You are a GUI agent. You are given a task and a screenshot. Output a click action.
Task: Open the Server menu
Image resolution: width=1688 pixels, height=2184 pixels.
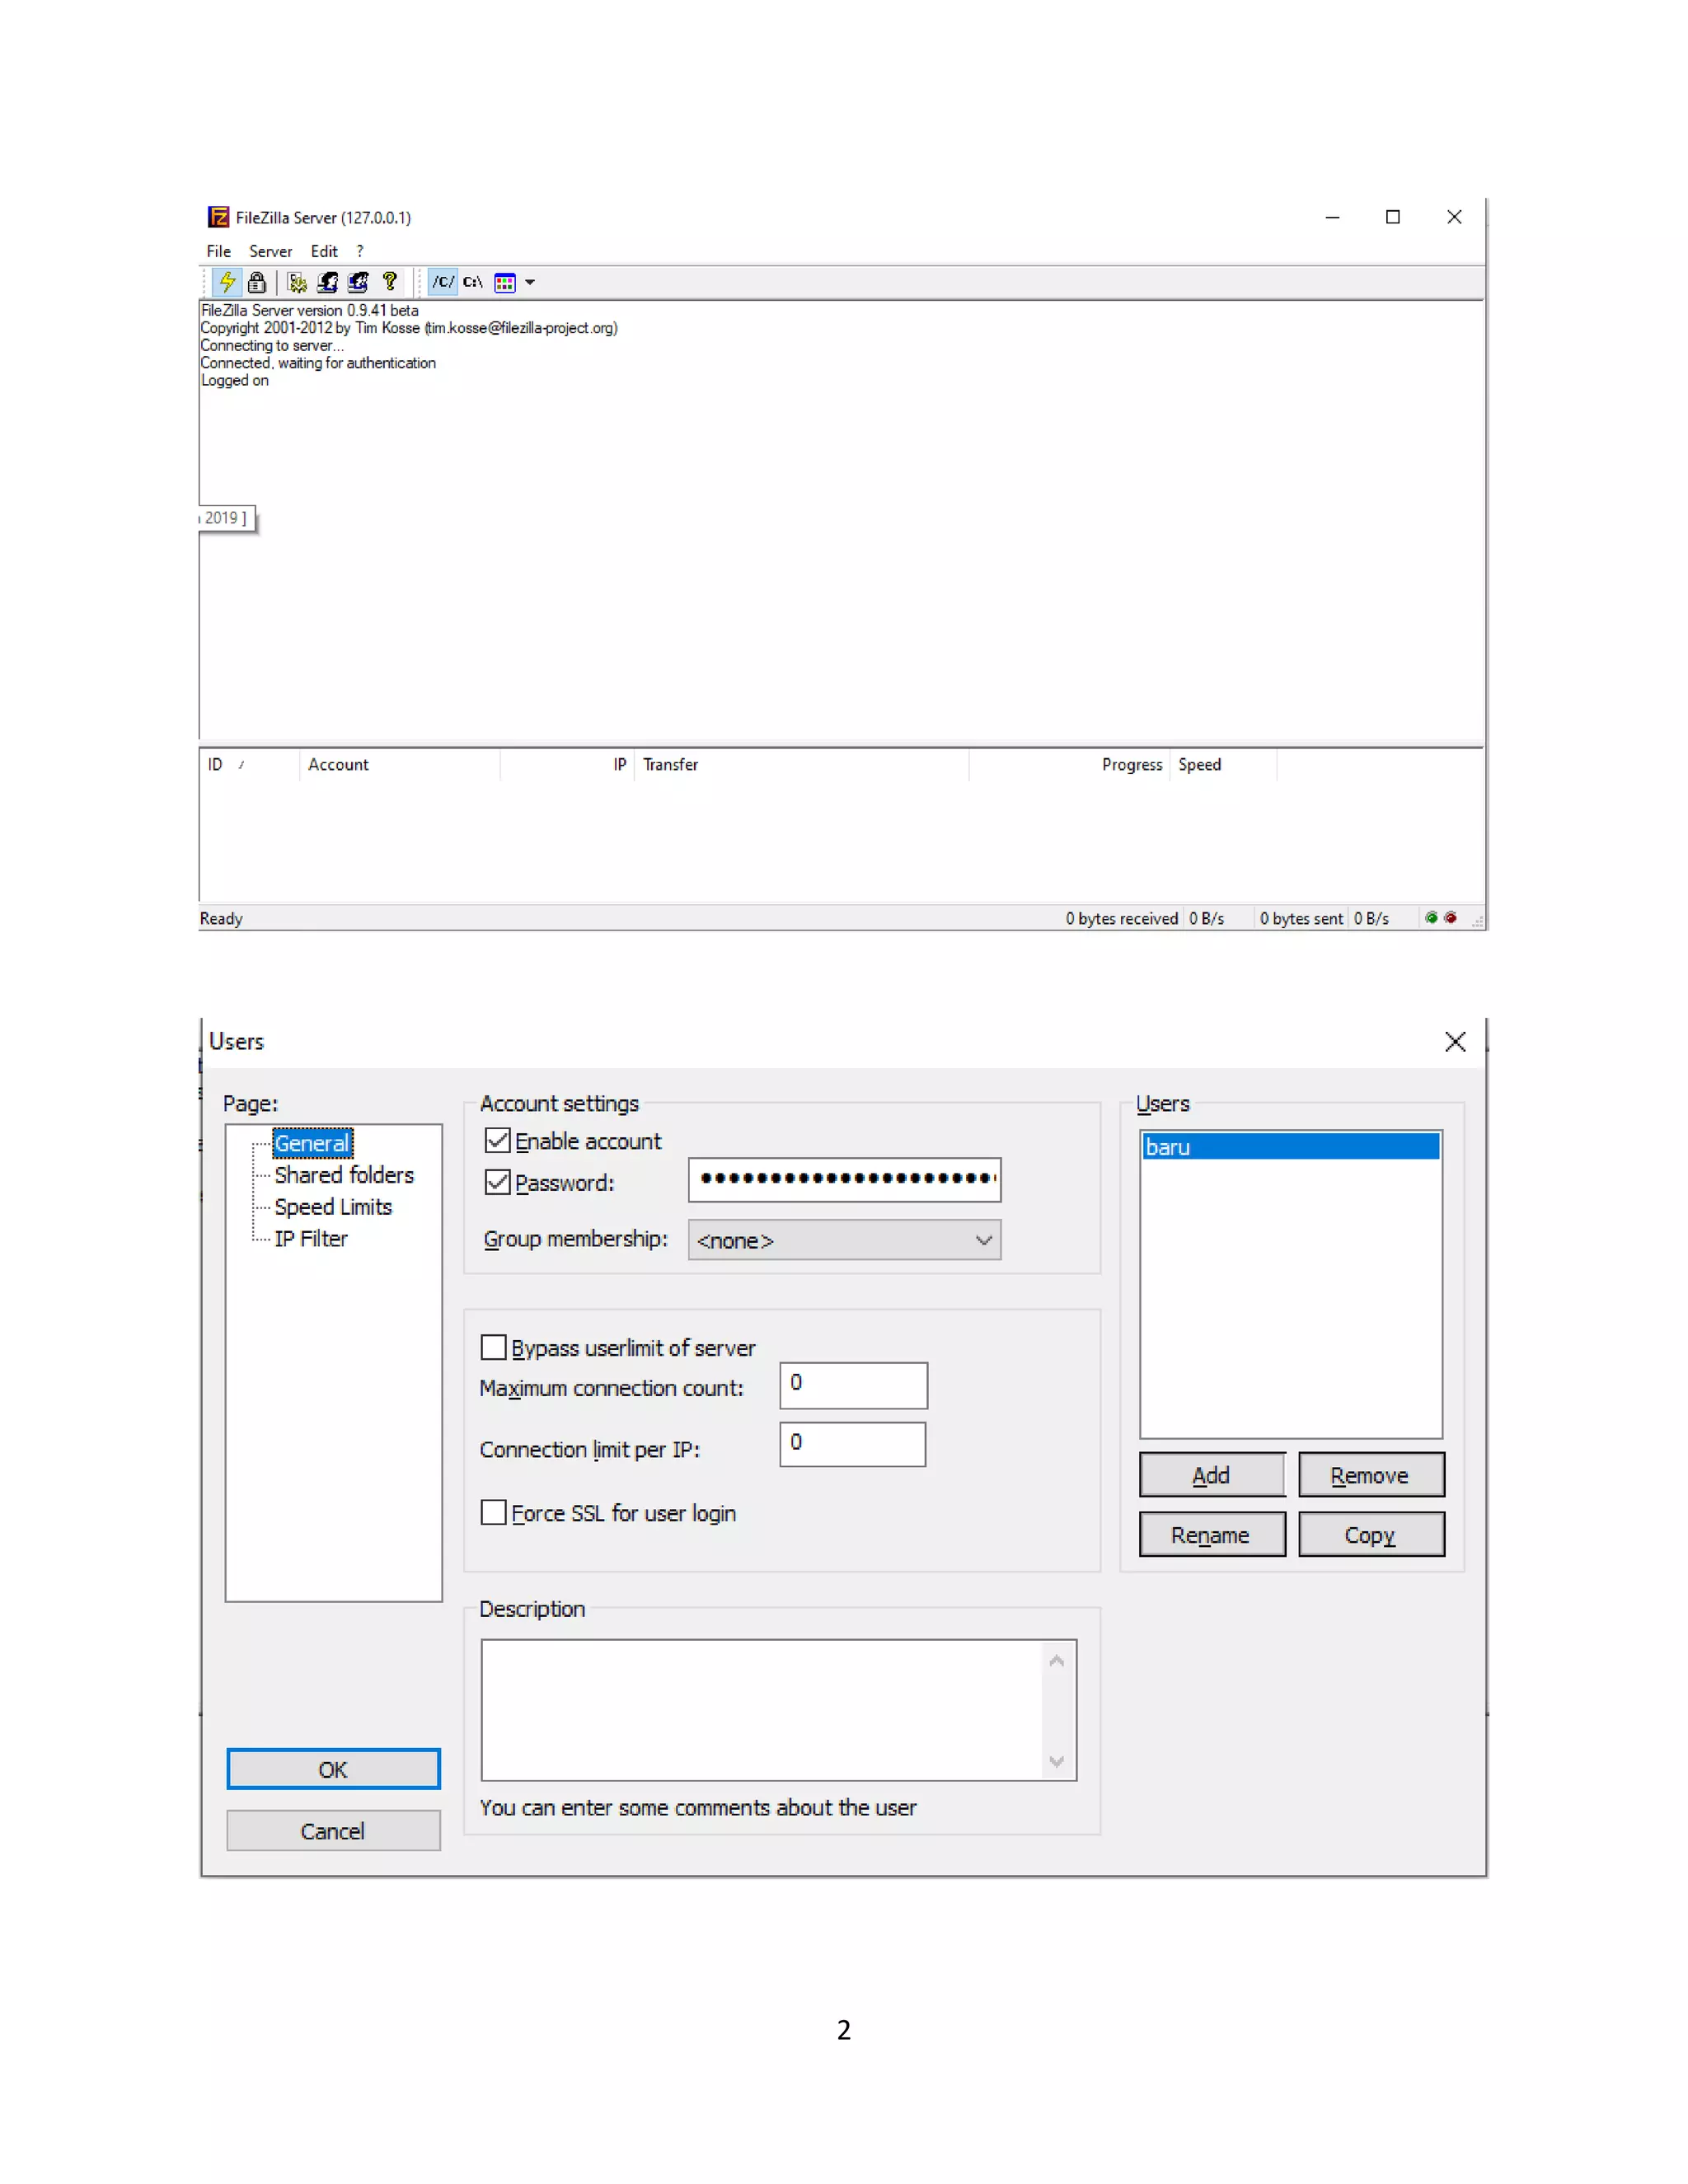click(x=270, y=251)
